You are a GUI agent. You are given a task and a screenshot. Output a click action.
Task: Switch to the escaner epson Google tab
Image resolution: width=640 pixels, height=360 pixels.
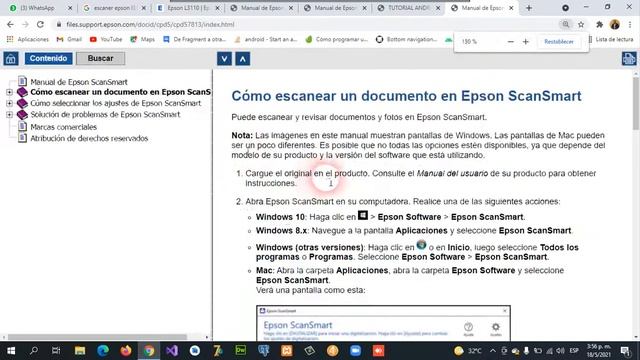point(114,8)
